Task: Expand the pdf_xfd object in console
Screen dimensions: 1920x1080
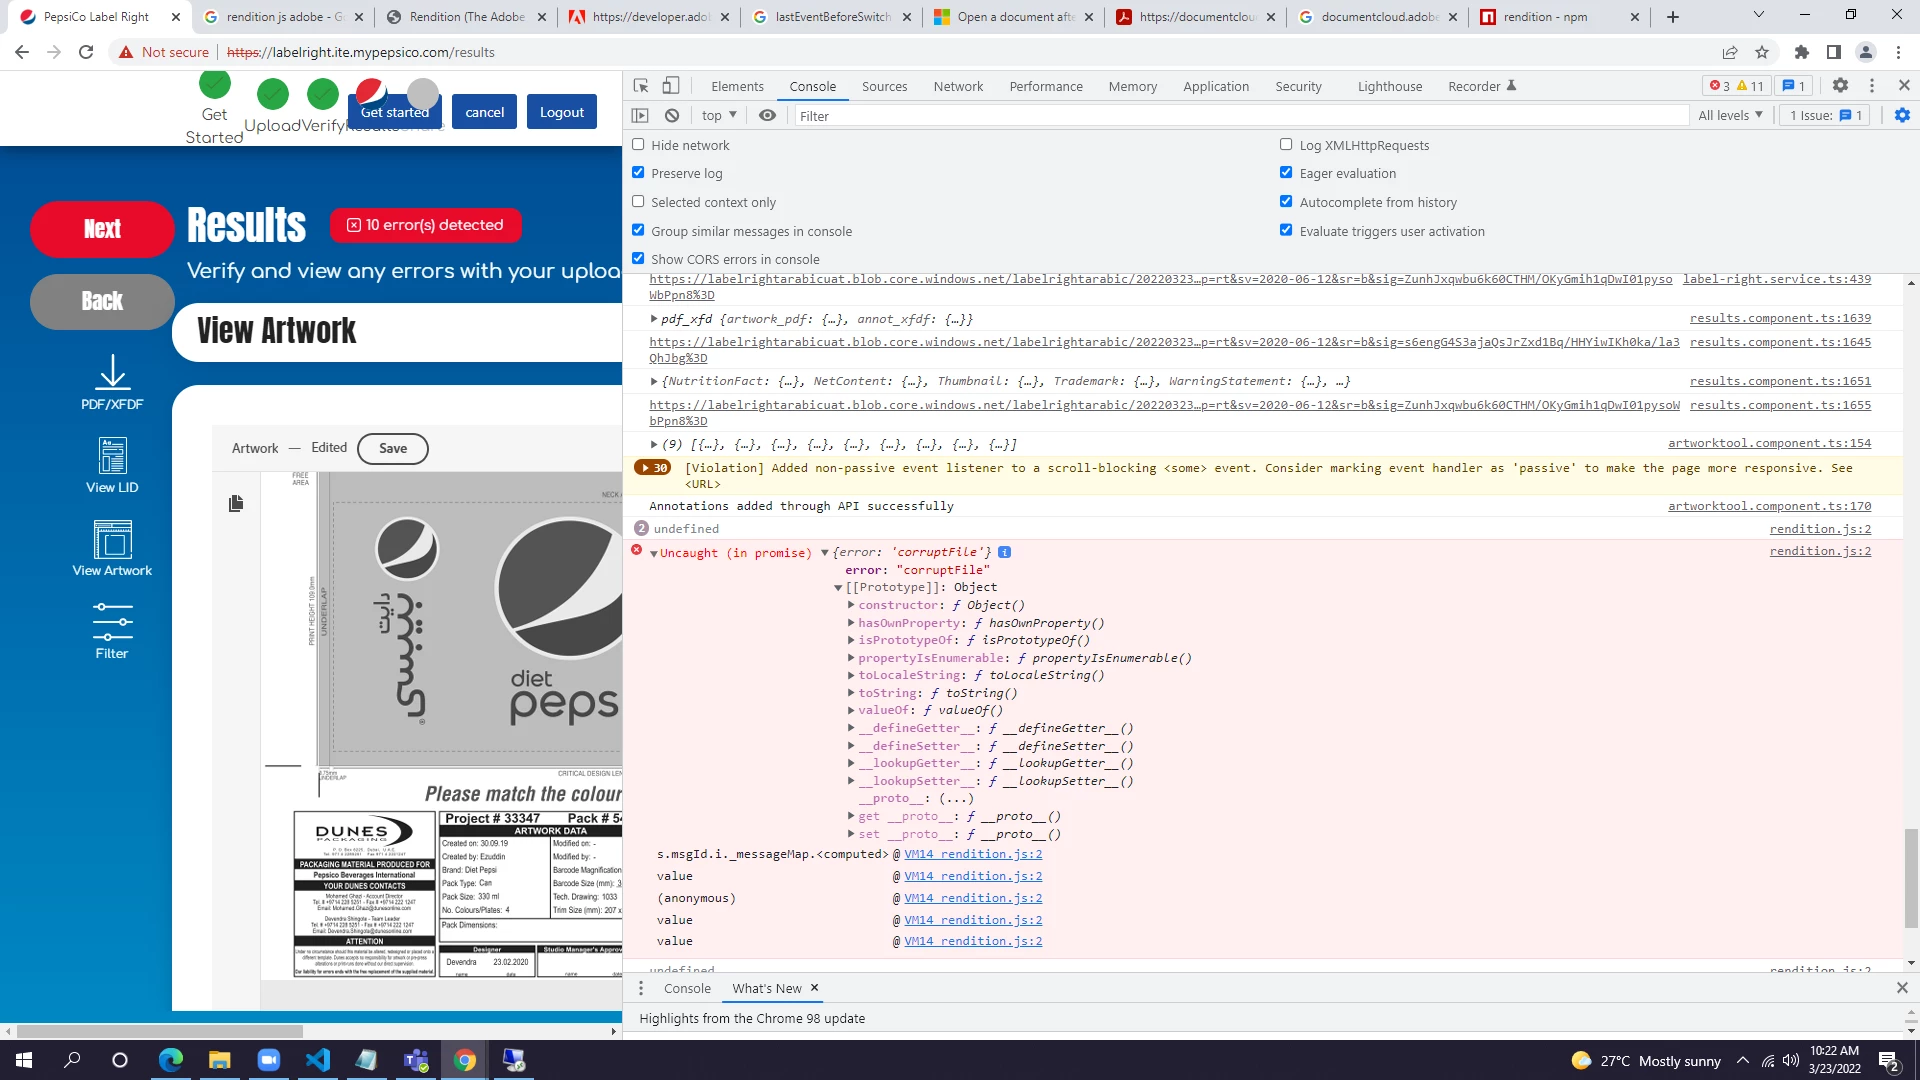Action: tap(654, 319)
